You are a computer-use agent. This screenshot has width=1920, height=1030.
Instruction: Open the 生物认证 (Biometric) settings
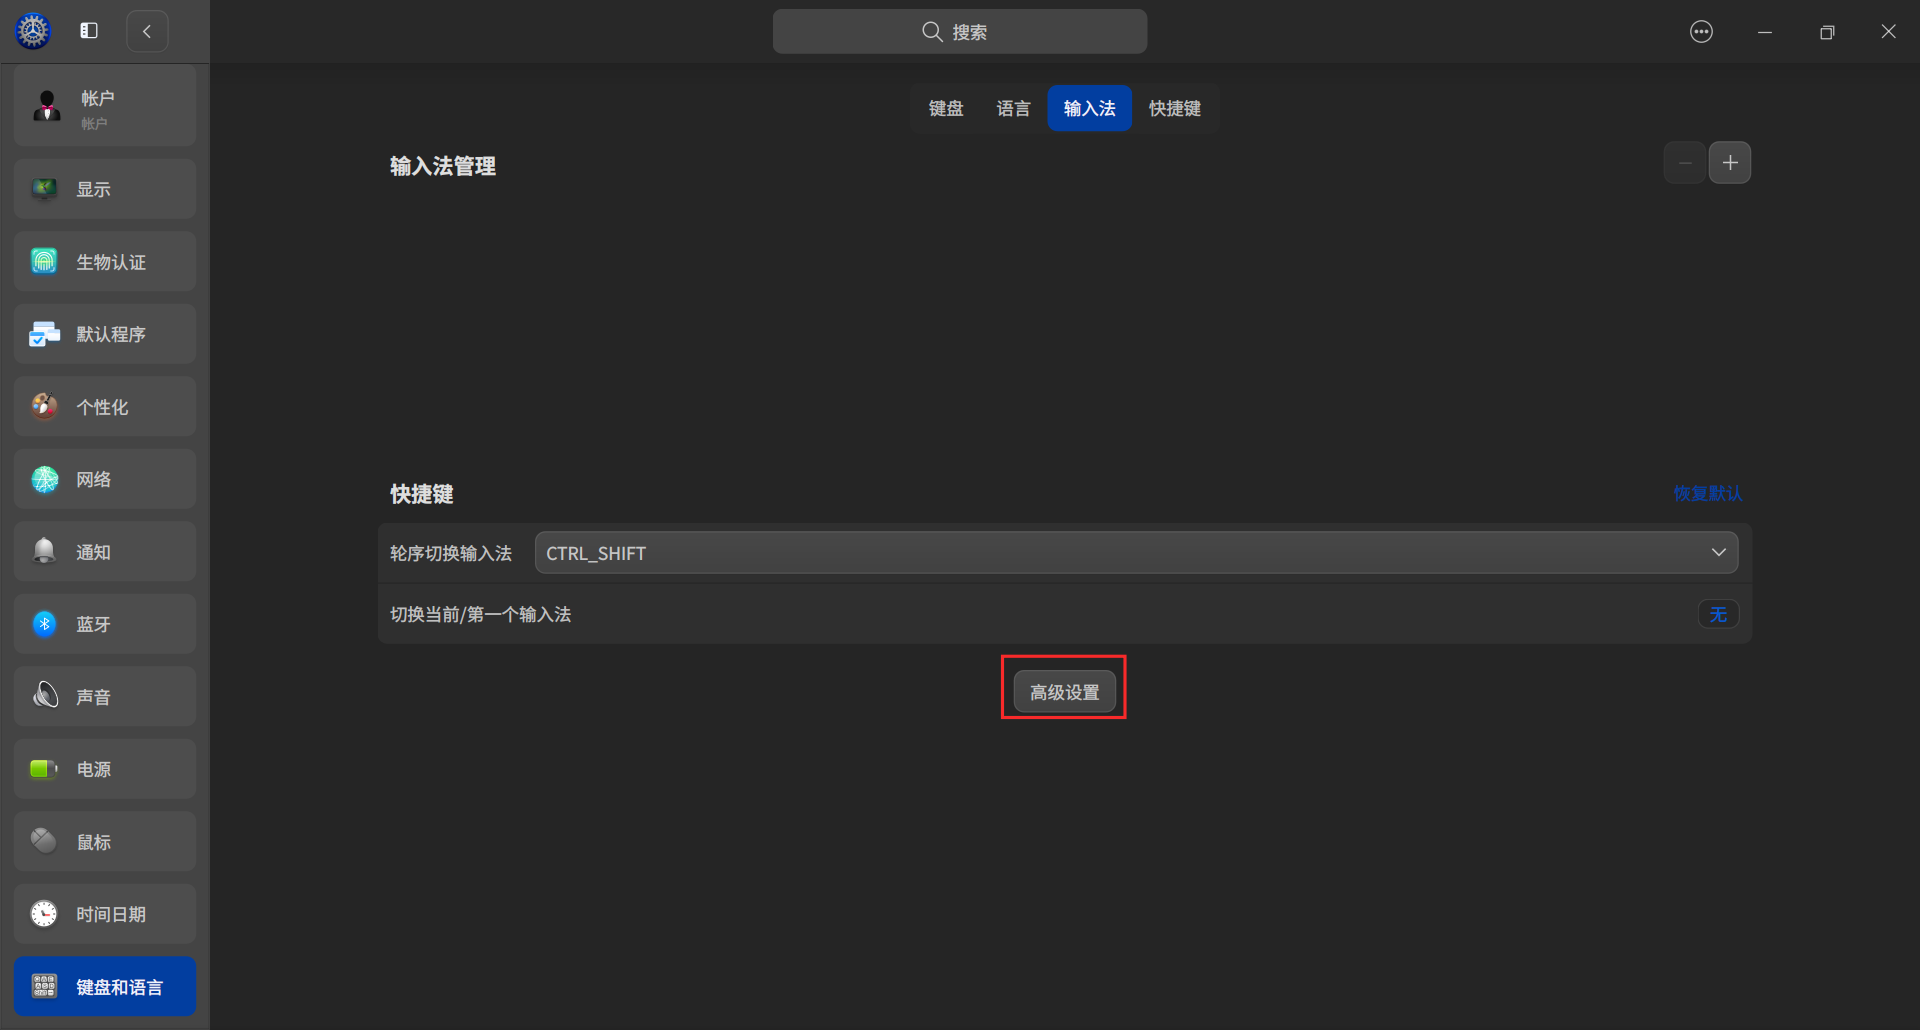click(104, 261)
